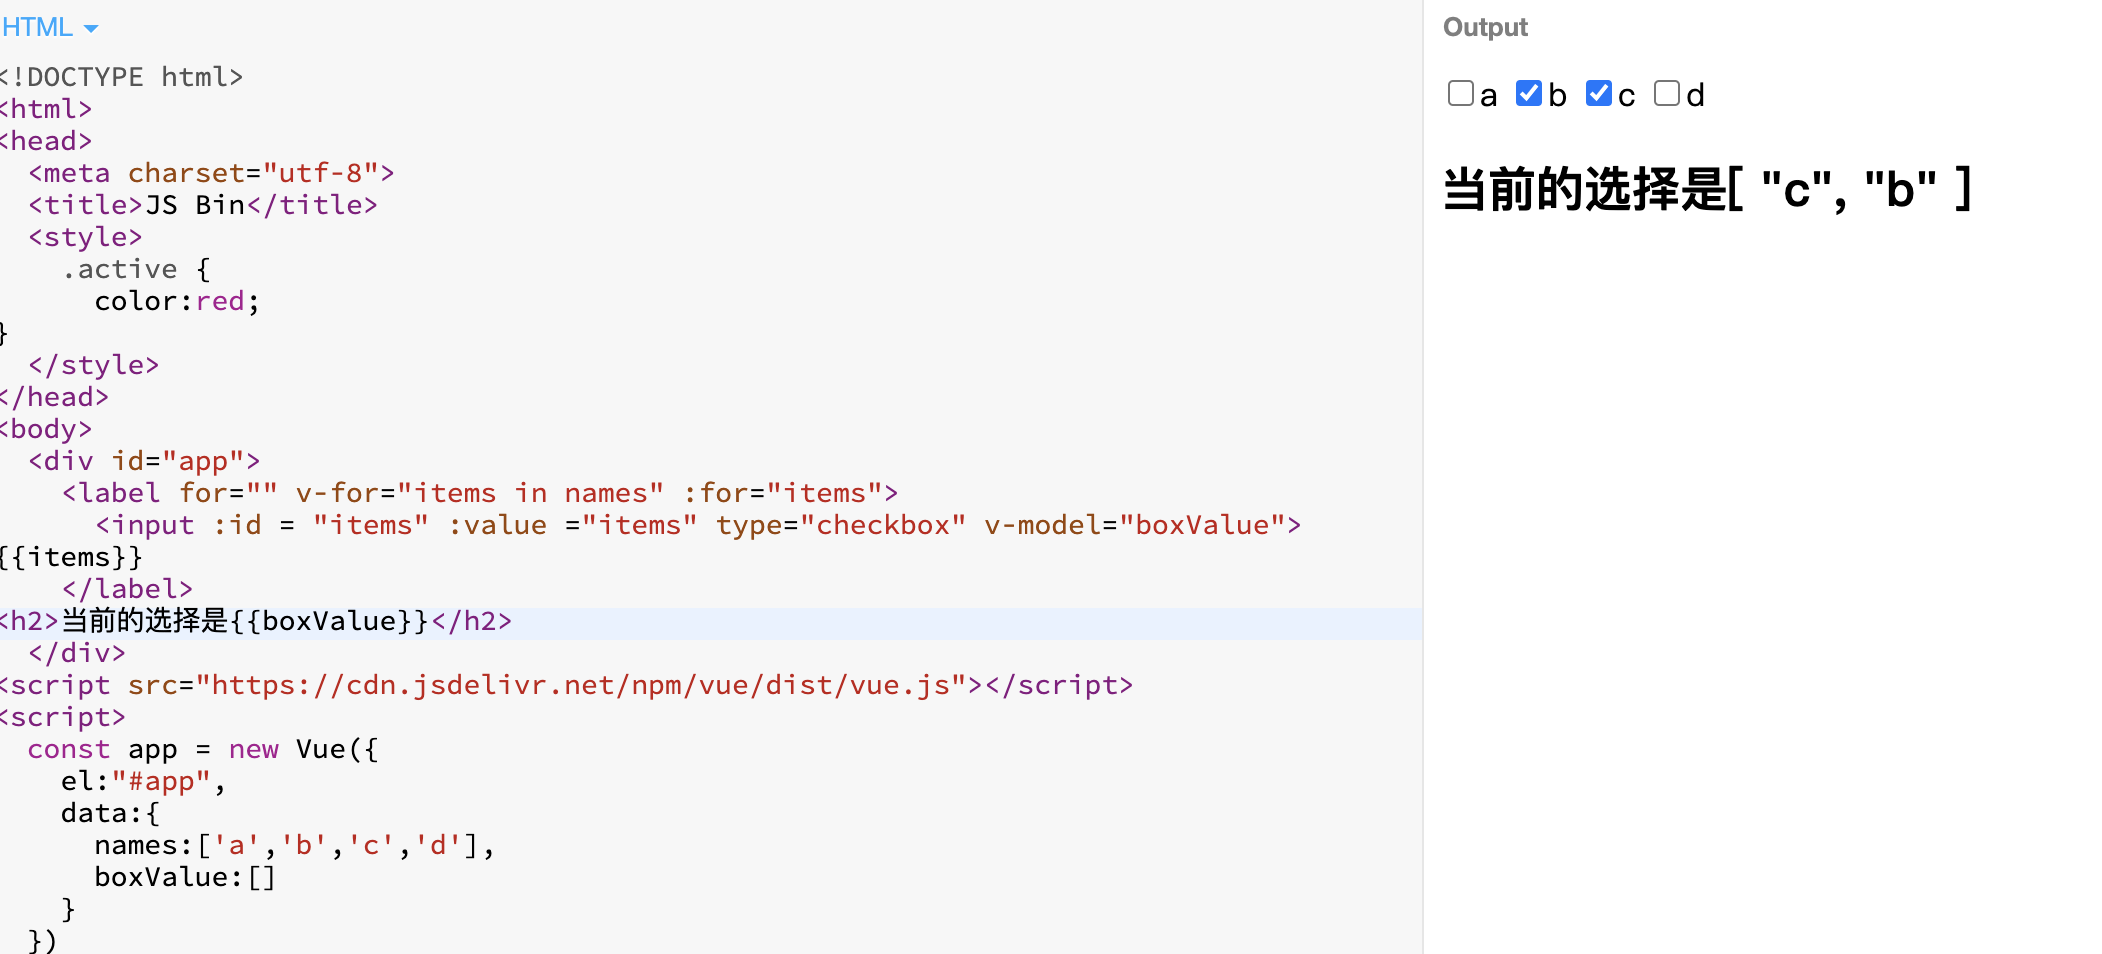Viewport: 2102px width, 954px height.
Task: Click the input type="checkbox" code line
Action: click(698, 525)
